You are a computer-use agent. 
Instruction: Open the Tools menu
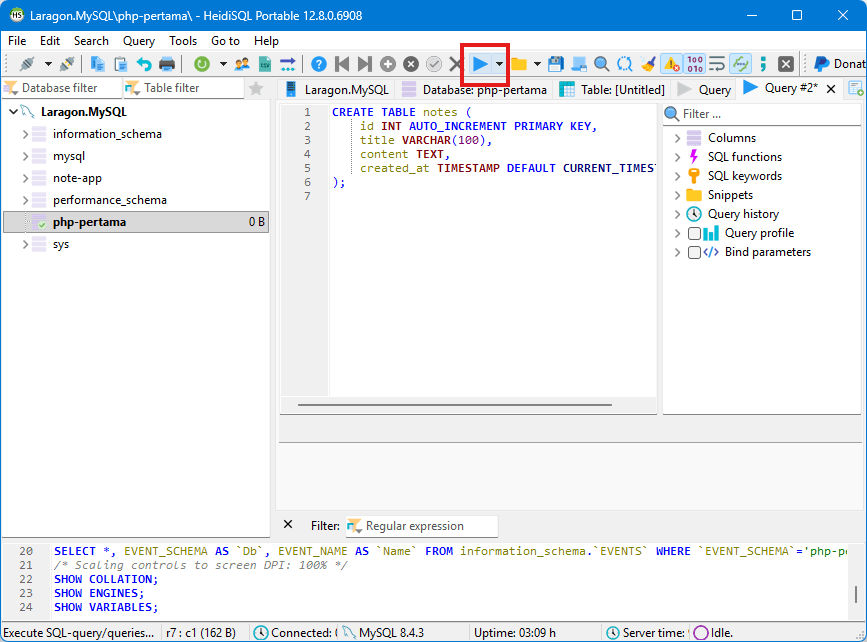(183, 41)
